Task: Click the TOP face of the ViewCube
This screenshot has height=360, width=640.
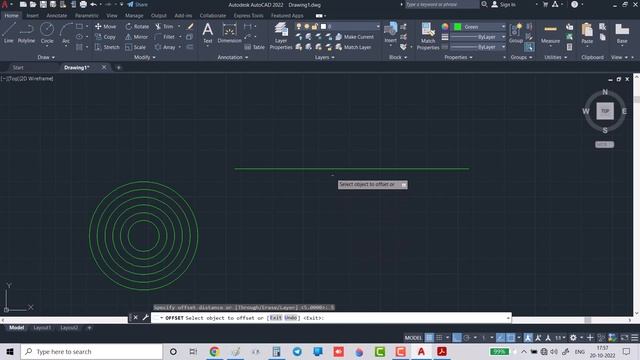Action: (x=605, y=111)
